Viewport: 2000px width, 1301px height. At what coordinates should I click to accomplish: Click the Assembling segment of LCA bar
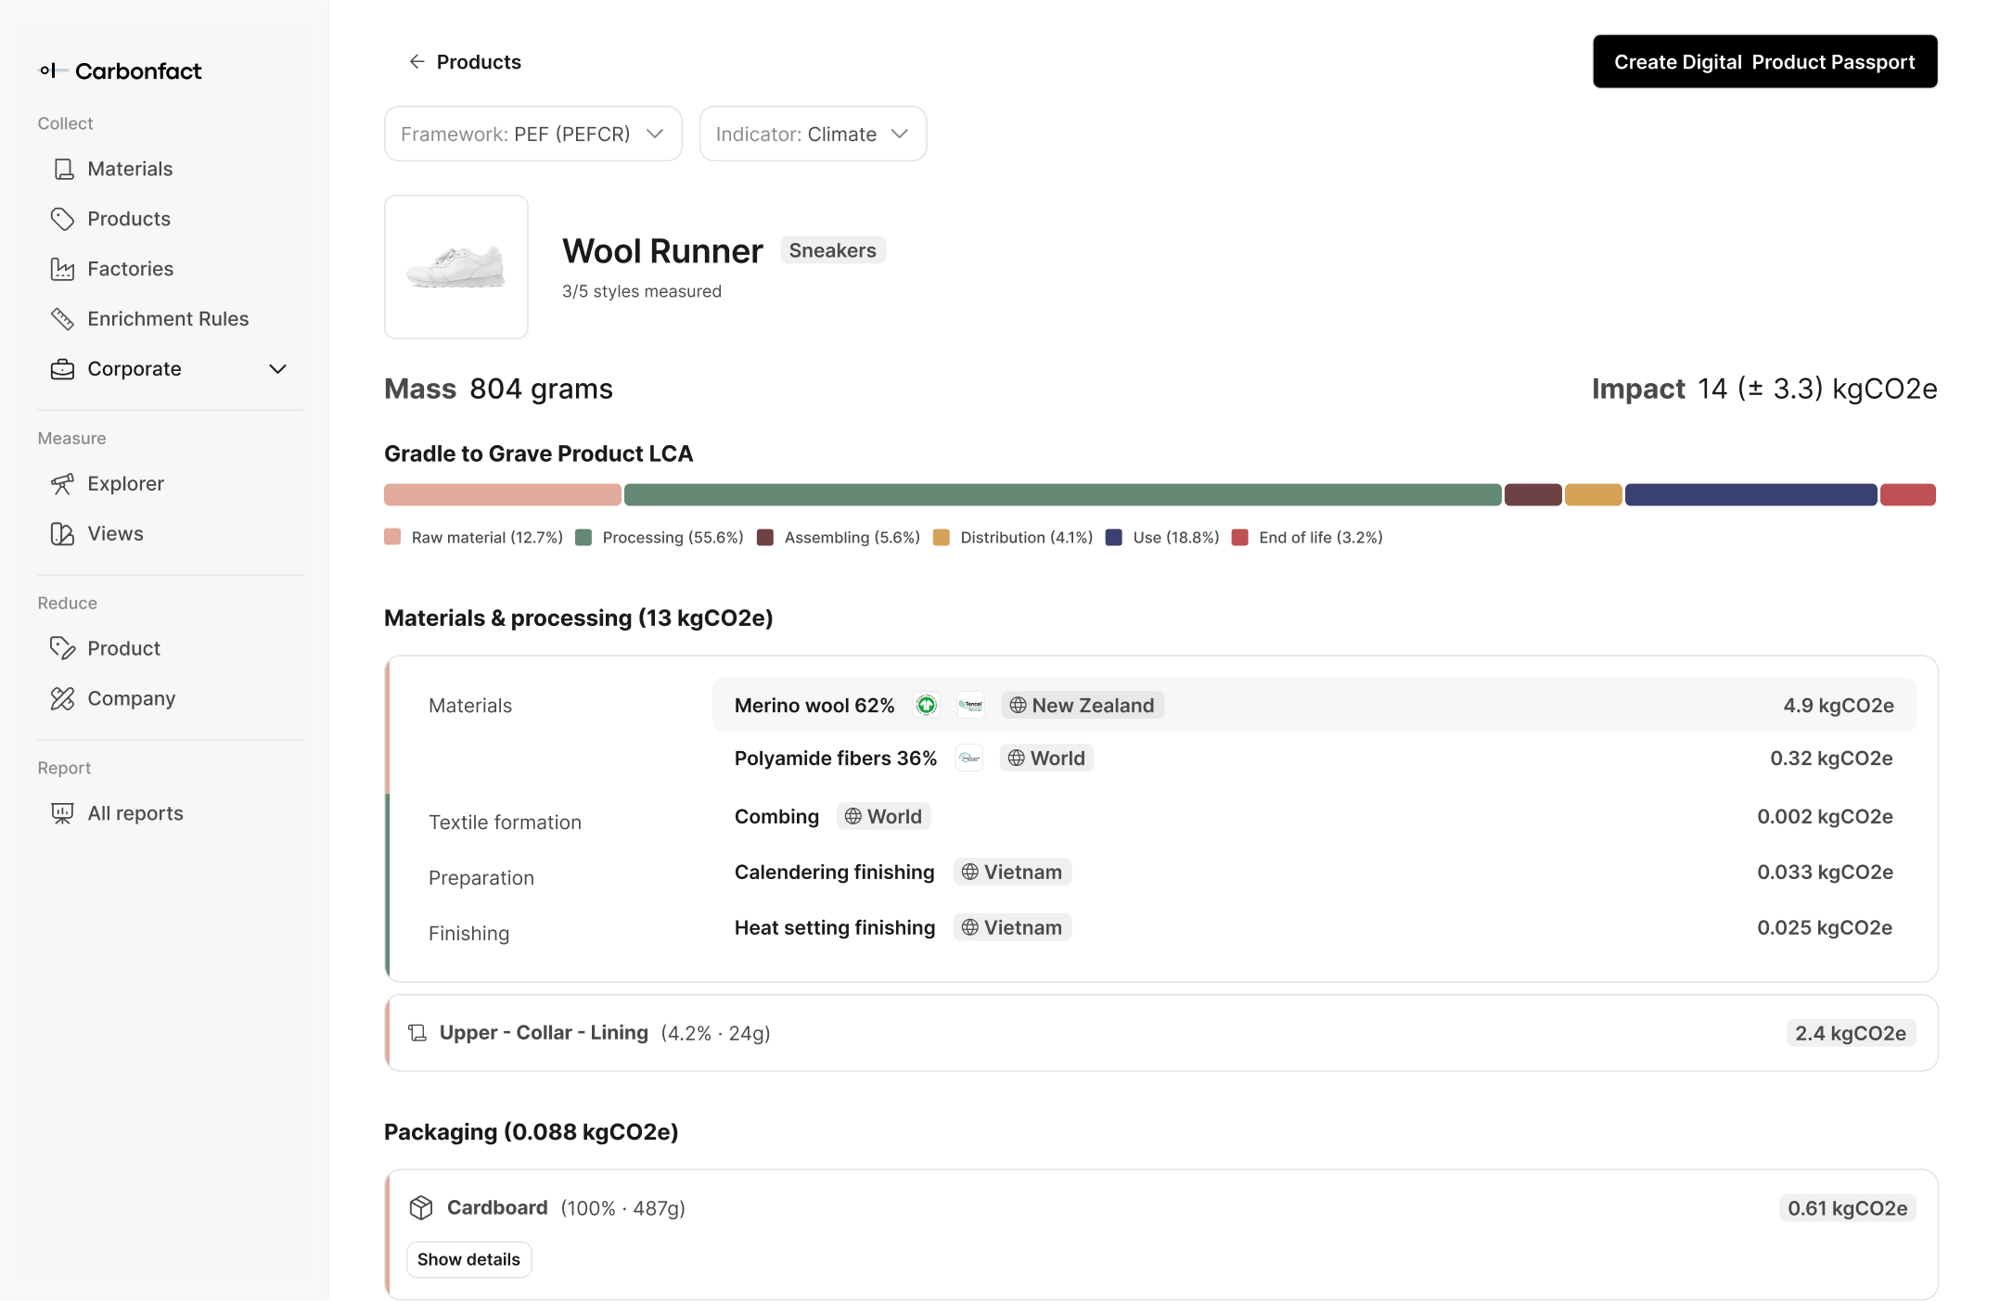1533,494
